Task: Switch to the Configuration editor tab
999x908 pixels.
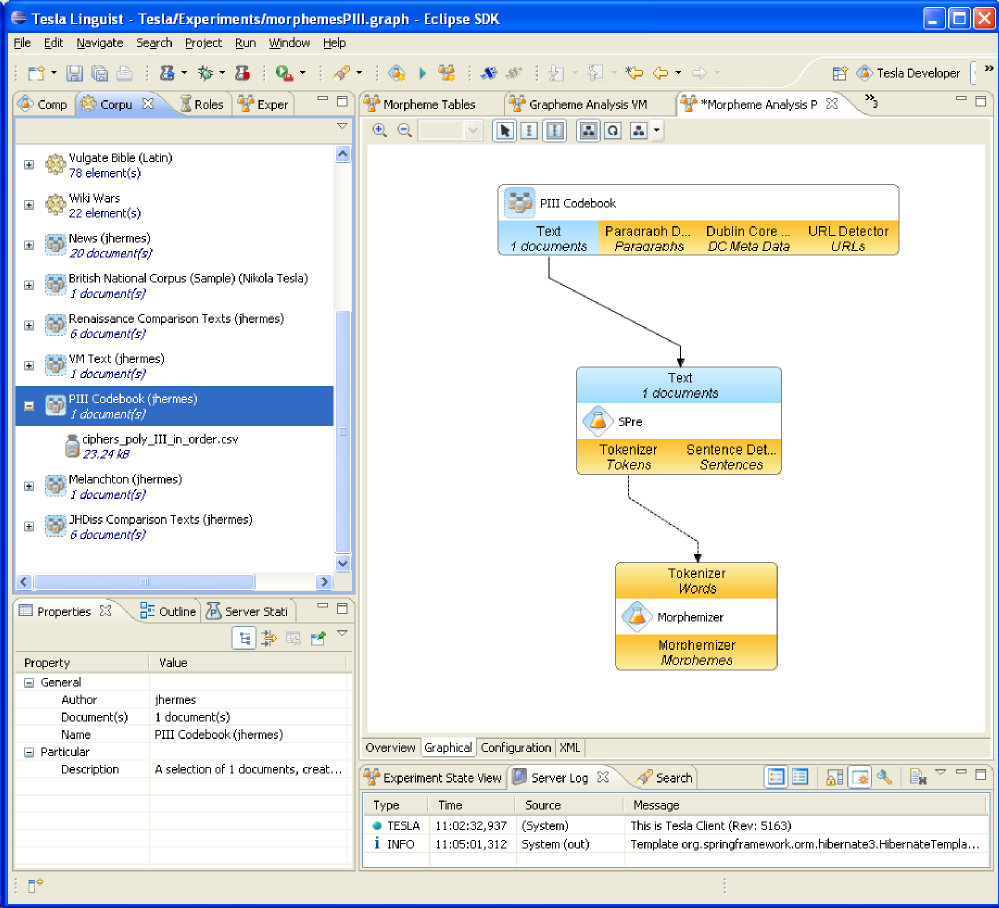Action: pos(515,748)
